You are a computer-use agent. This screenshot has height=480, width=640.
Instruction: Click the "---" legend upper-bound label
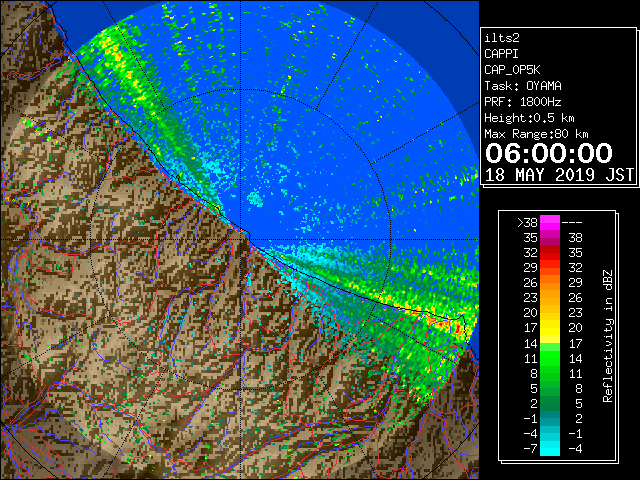coord(572,222)
